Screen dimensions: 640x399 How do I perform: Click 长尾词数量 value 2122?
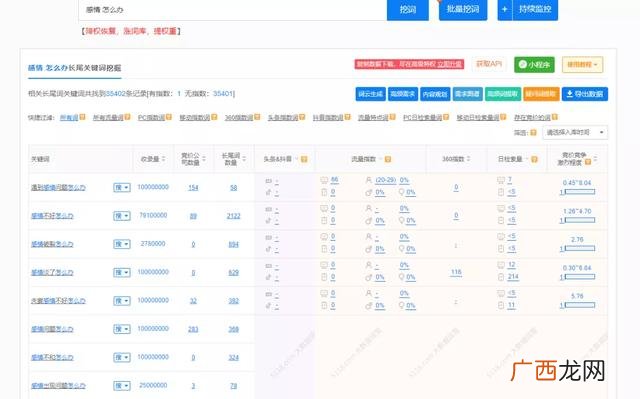(x=233, y=216)
